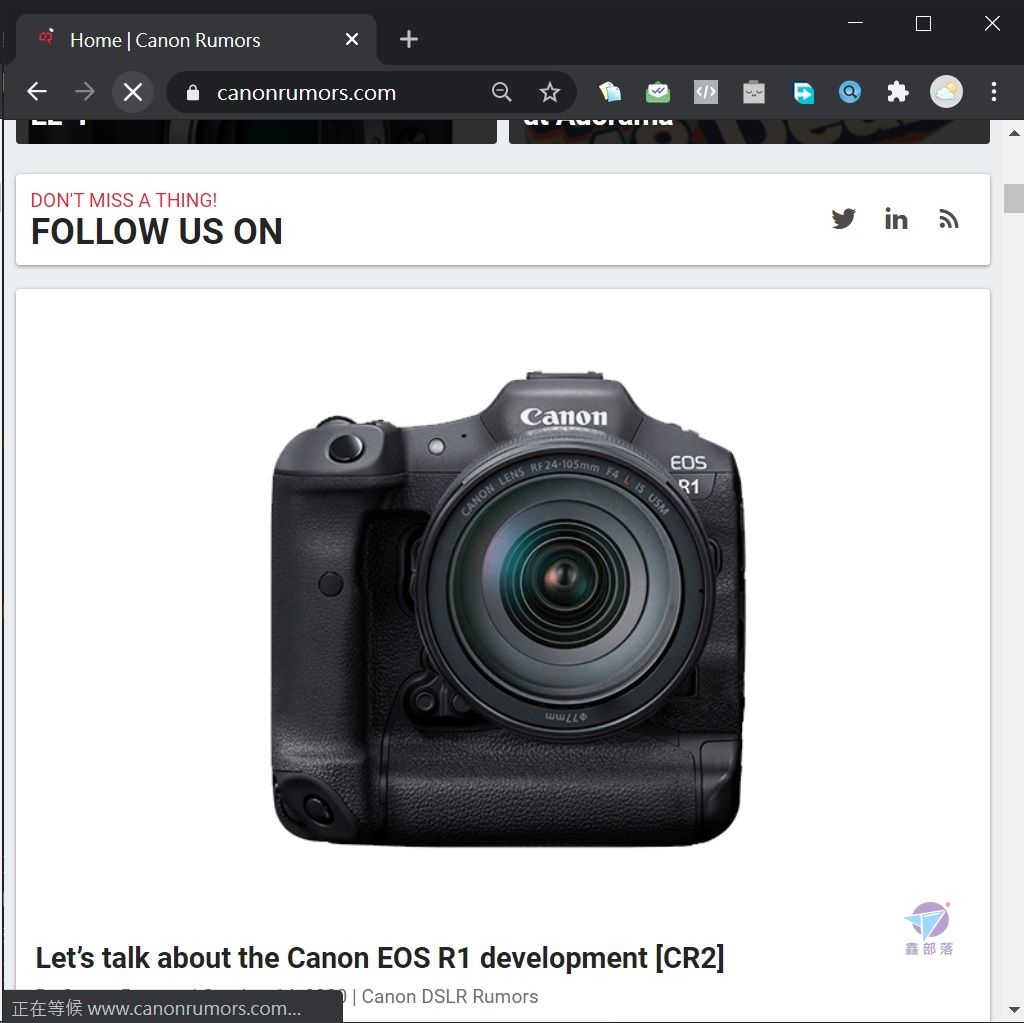Click the blue circular search extension icon
Viewport: 1024px width, 1023px height.
(x=850, y=92)
